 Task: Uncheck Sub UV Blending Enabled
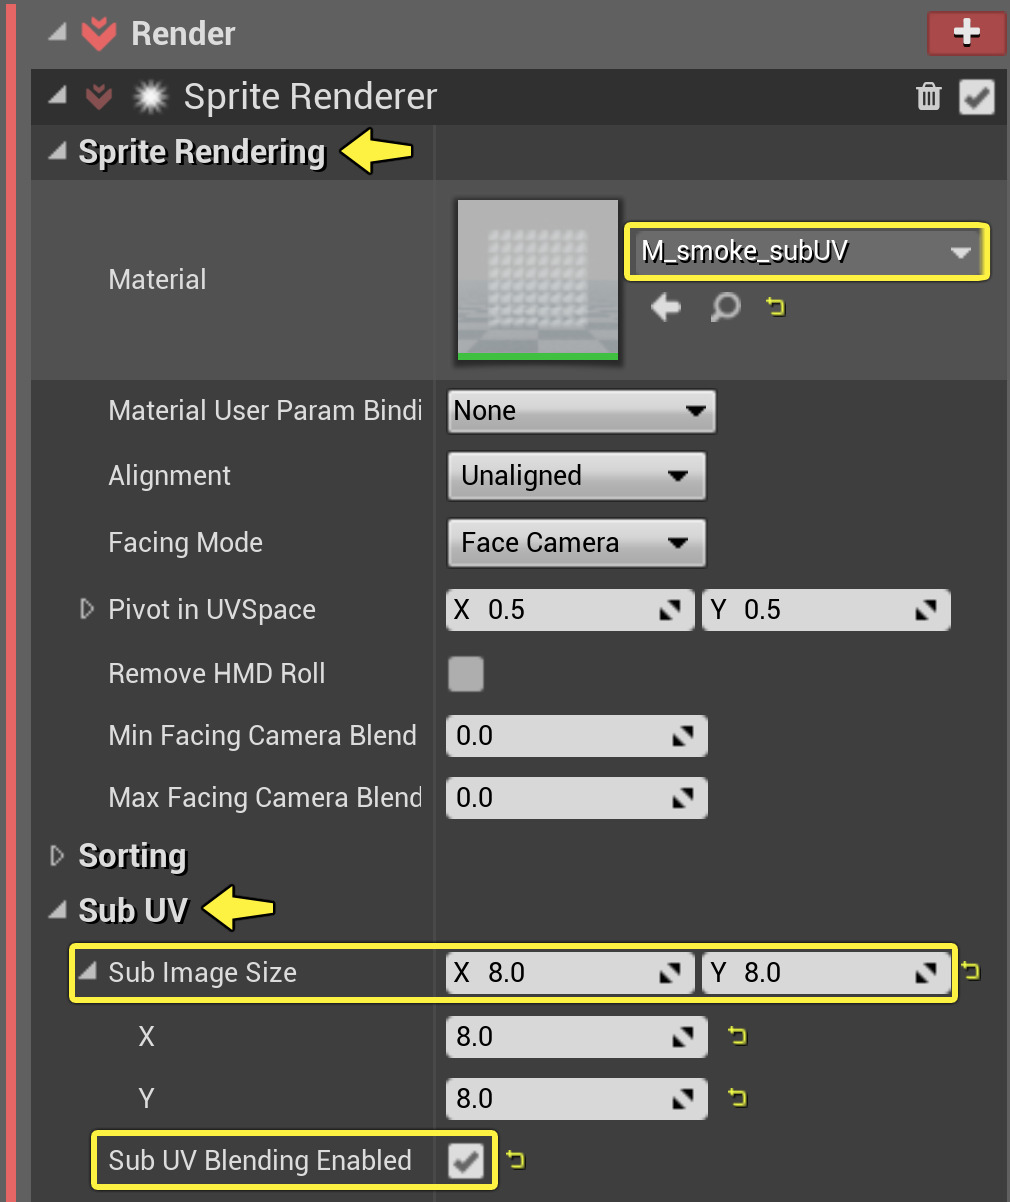[466, 1160]
